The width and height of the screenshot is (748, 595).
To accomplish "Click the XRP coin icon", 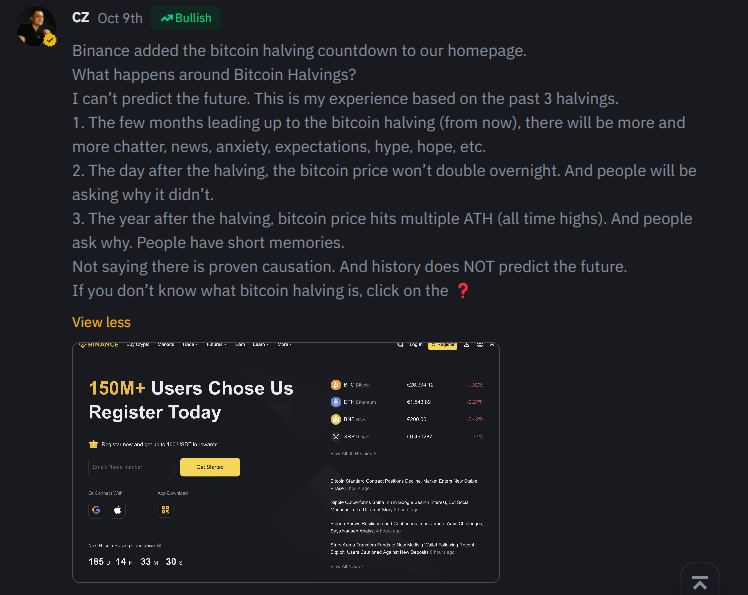I will [x=336, y=436].
